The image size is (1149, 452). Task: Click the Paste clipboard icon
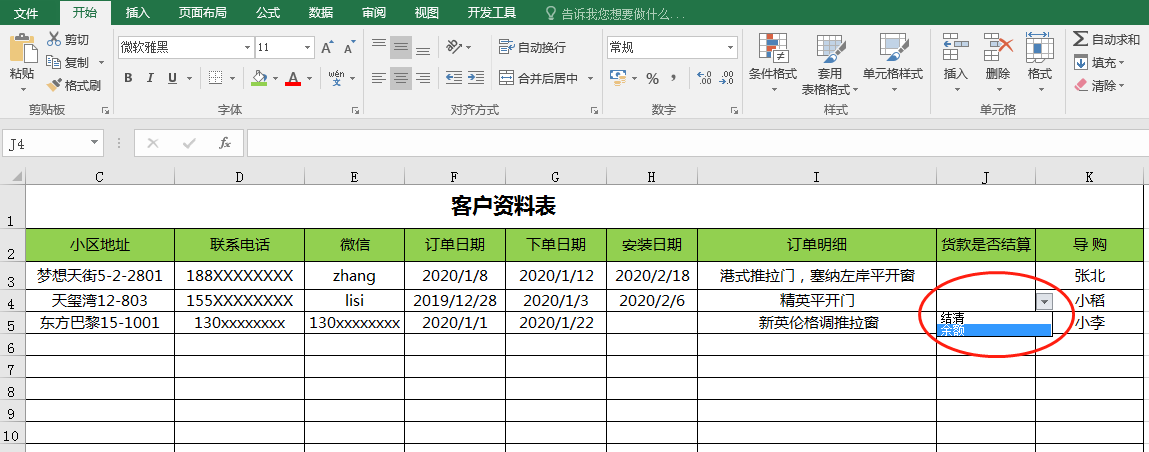click(23, 48)
